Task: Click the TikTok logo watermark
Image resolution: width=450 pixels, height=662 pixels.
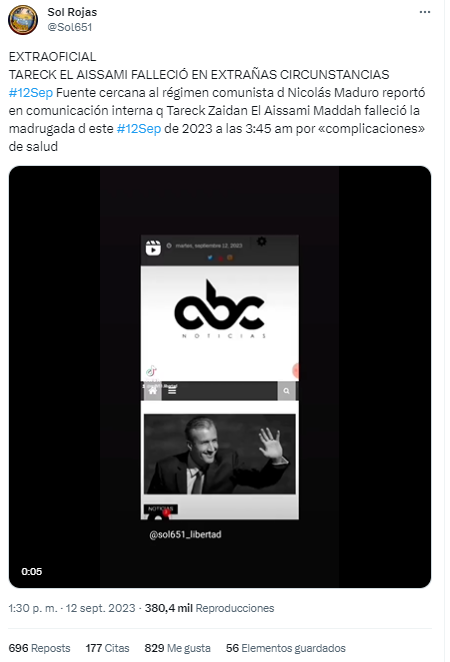Action: 151,371
